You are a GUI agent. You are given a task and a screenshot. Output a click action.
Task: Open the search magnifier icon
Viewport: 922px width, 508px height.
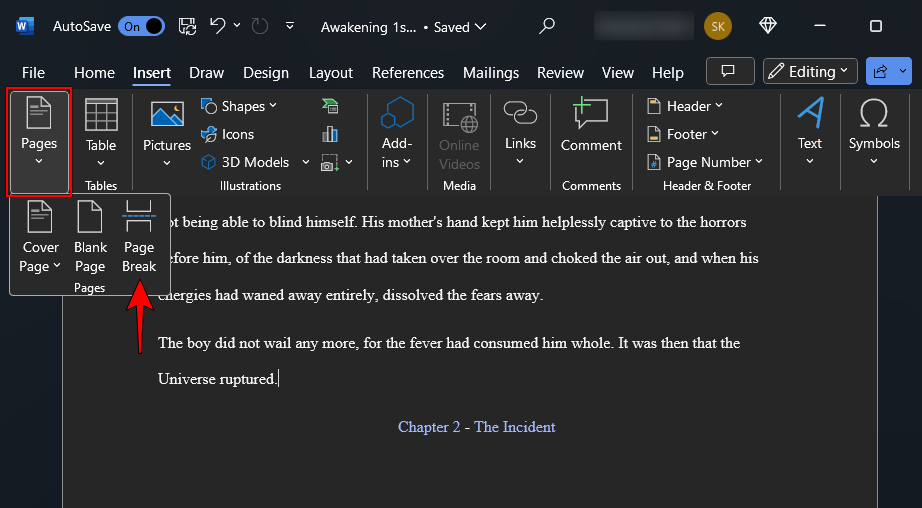(547, 27)
